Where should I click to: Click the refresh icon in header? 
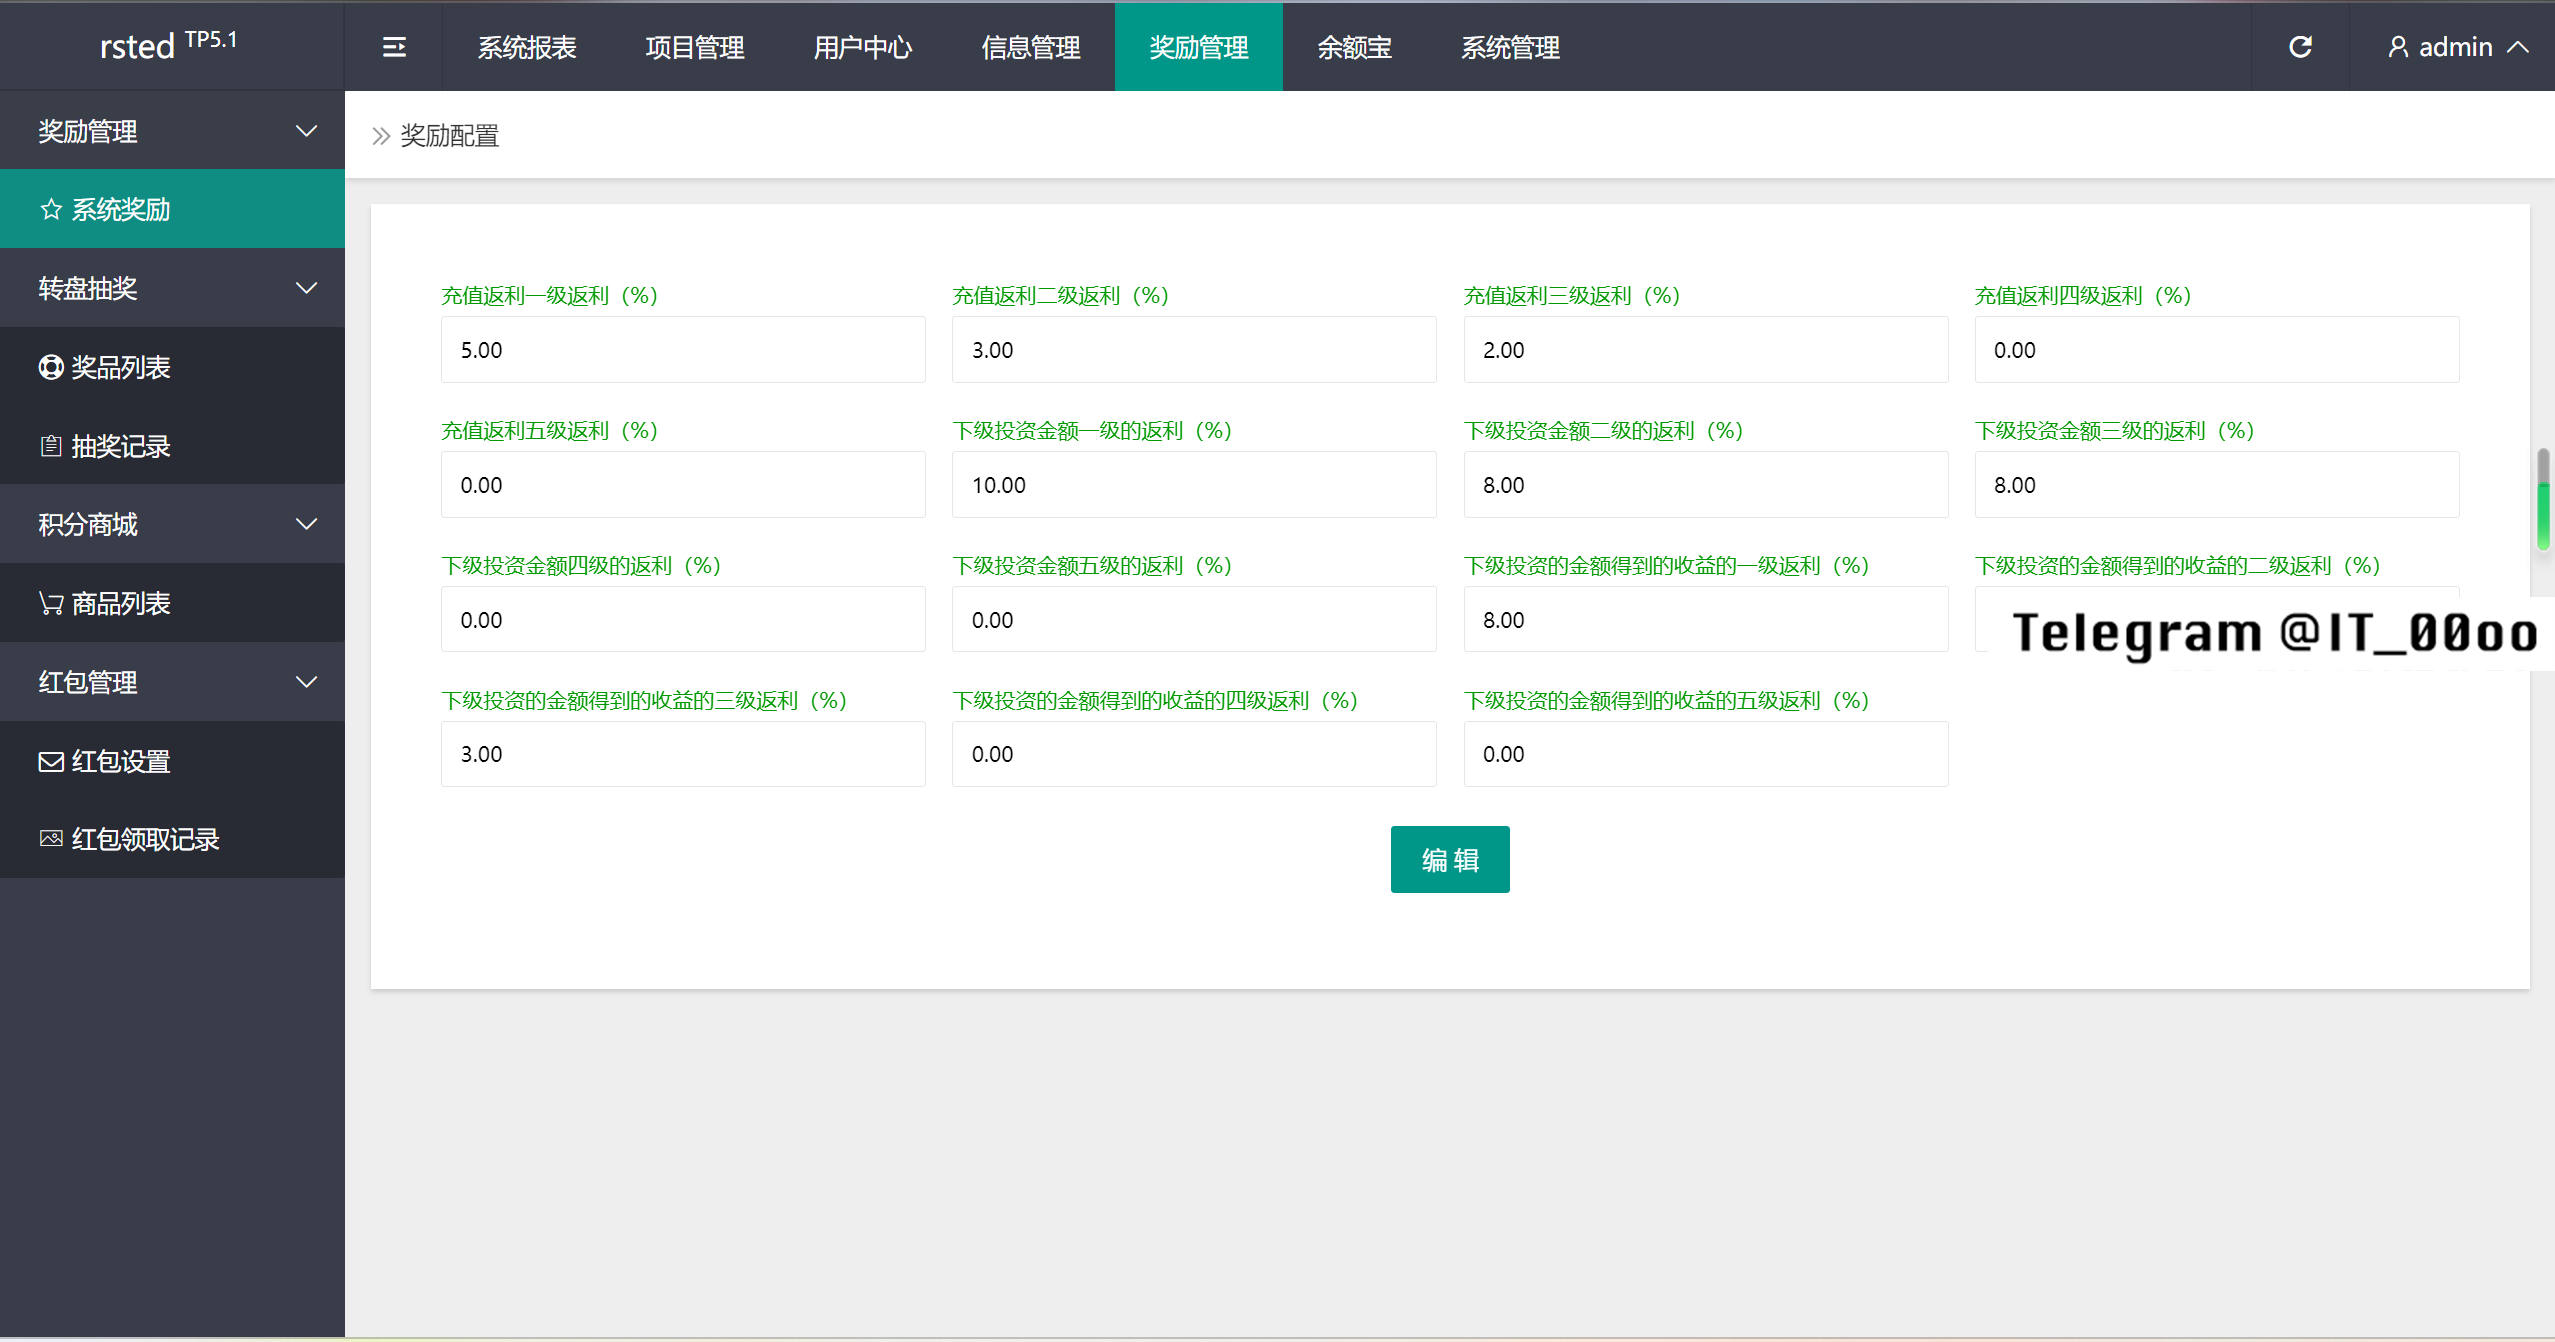click(x=2300, y=47)
